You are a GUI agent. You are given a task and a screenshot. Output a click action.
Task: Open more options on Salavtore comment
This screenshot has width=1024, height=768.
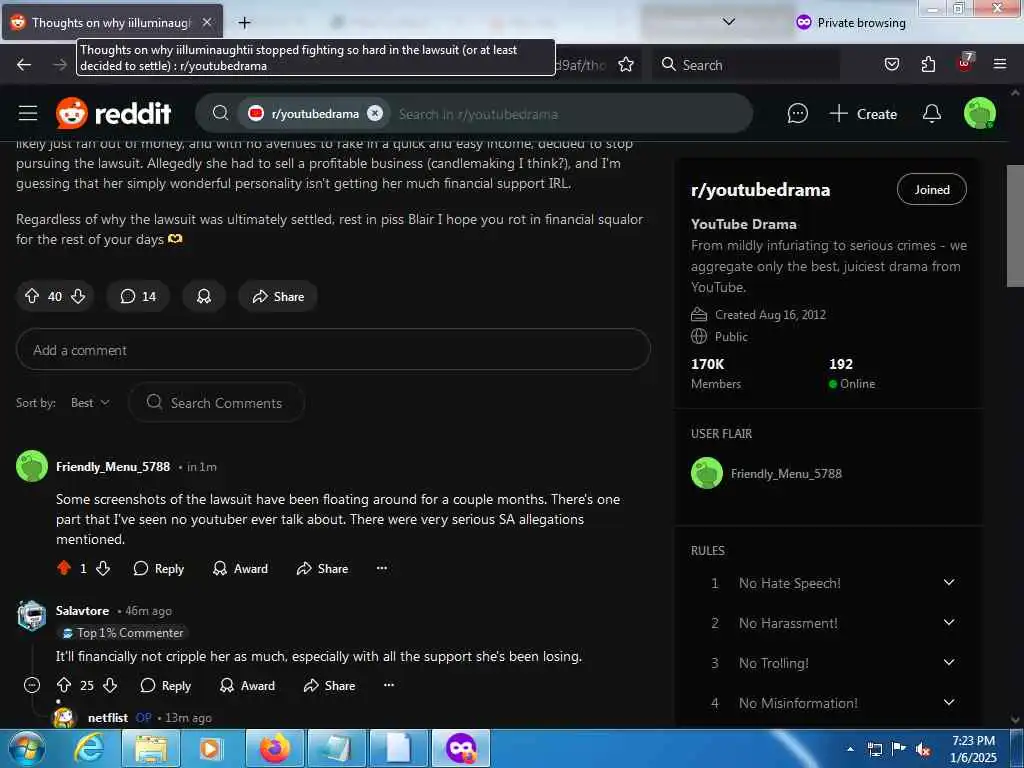tap(389, 685)
